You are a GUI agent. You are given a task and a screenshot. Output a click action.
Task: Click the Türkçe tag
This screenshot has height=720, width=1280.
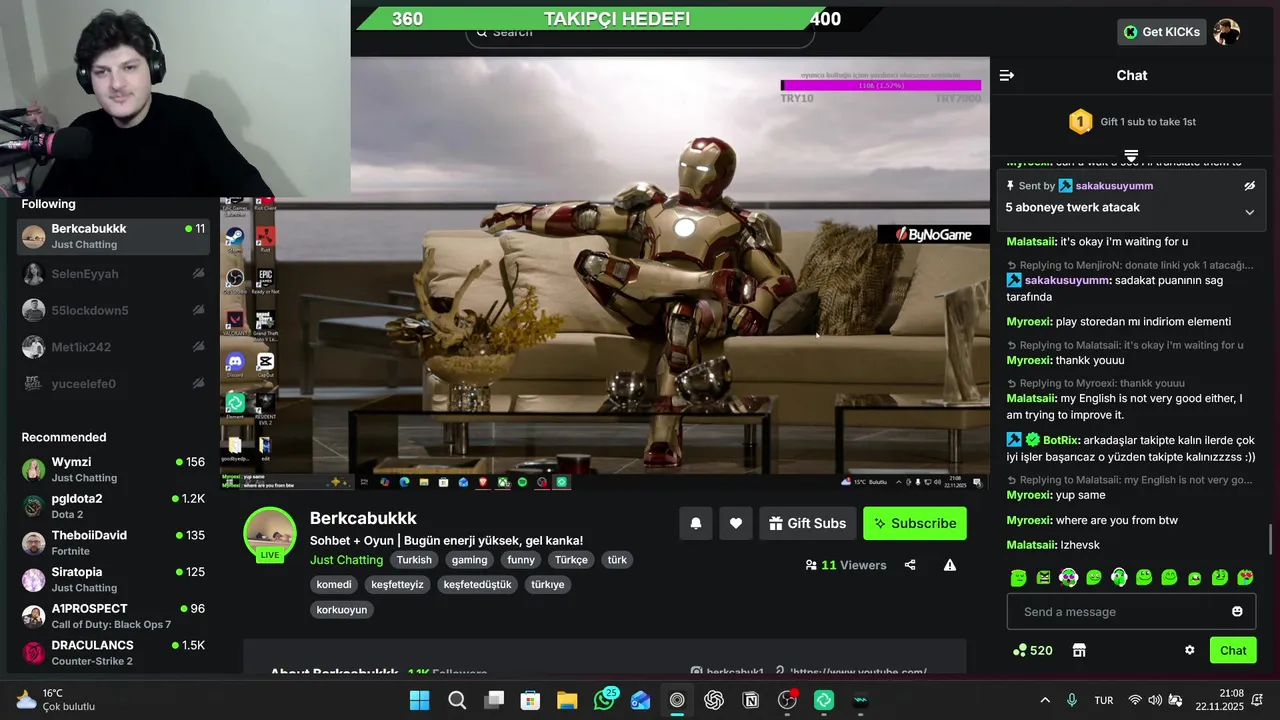coord(572,560)
